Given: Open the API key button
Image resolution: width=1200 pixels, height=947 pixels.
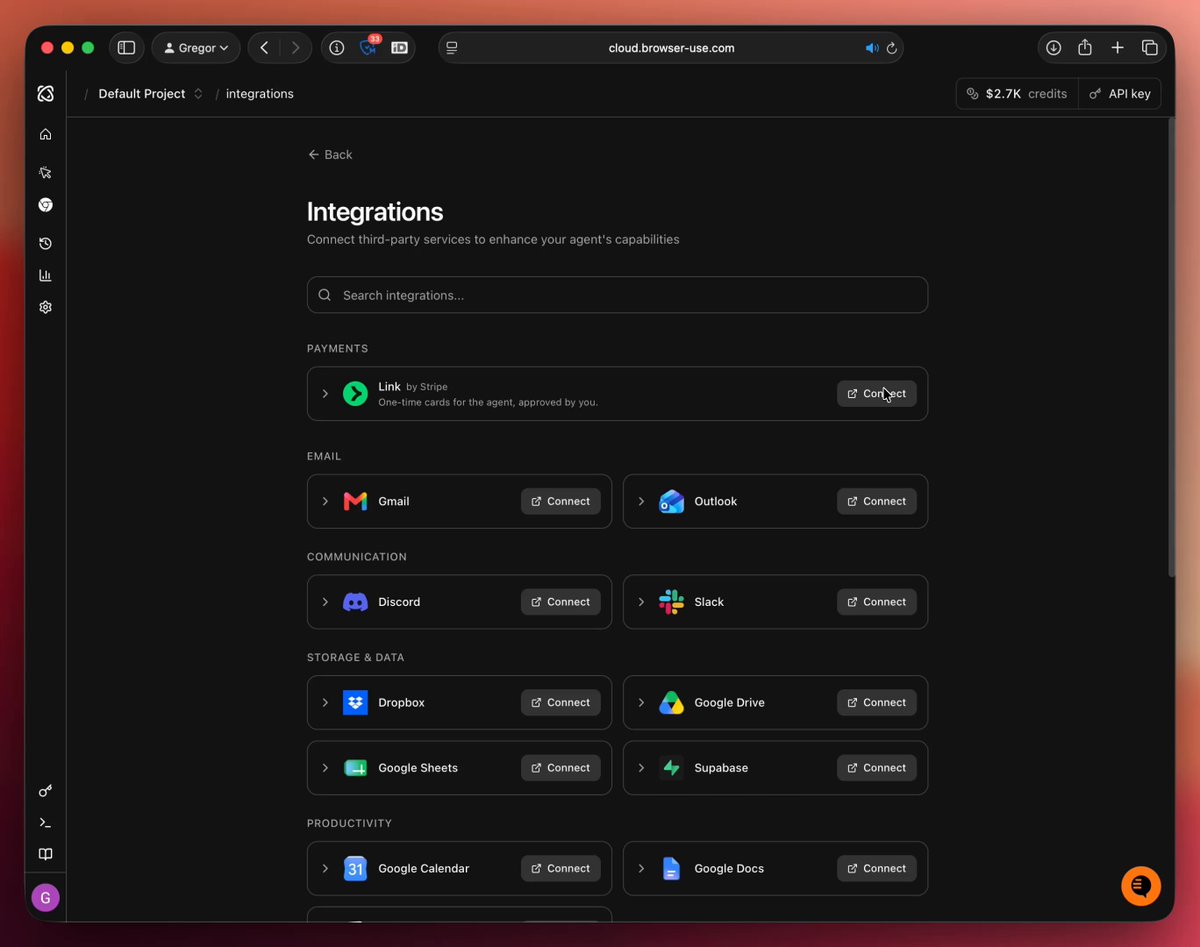Looking at the screenshot, I should pyautogui.click(x=1120, y=94).
